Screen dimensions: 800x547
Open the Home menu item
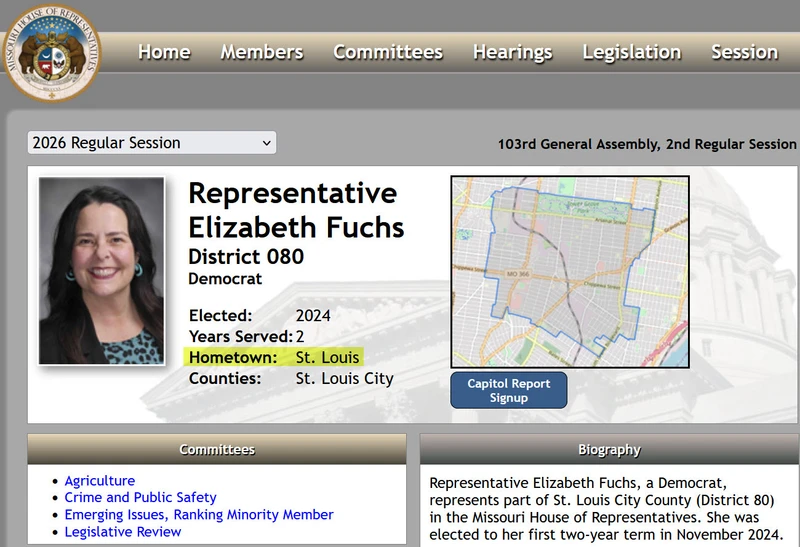164,52
